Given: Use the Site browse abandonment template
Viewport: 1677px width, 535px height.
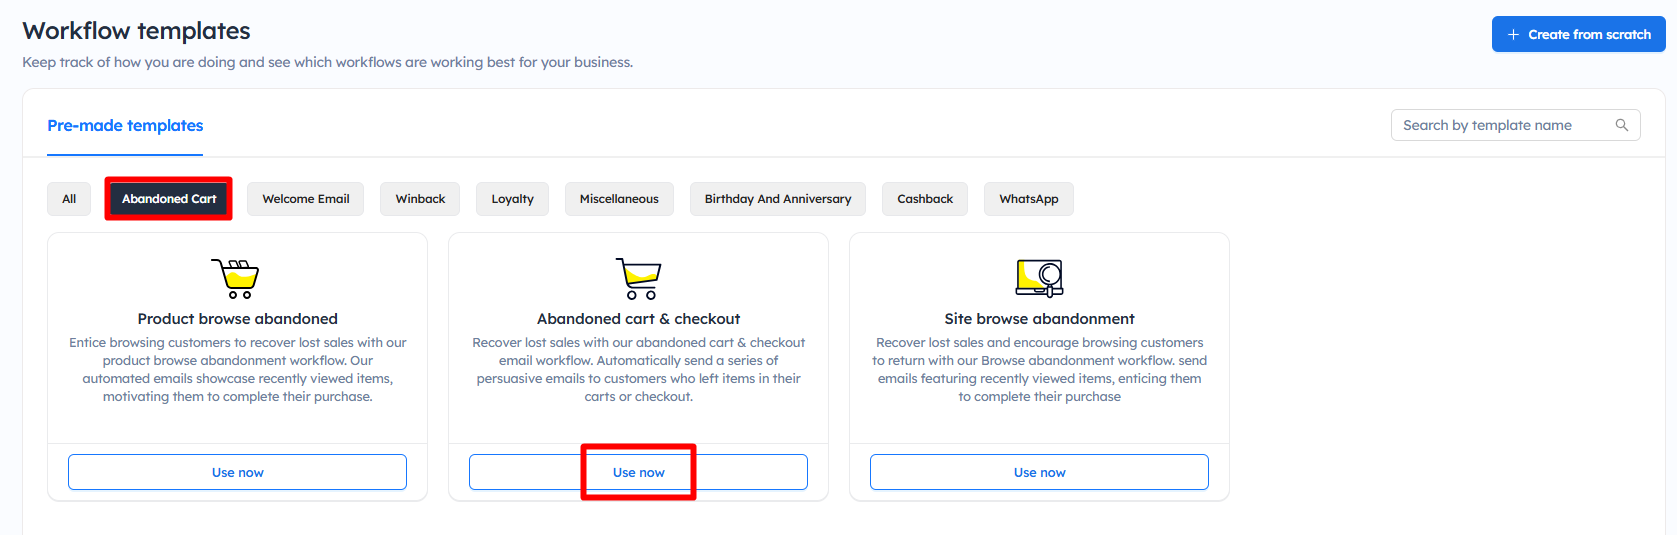Looking at the screenshot, I should 1039,472.
